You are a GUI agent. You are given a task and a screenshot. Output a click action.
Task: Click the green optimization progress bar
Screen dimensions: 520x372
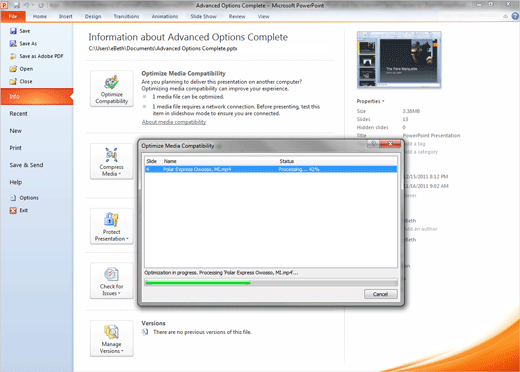click(x=198, y=283)
